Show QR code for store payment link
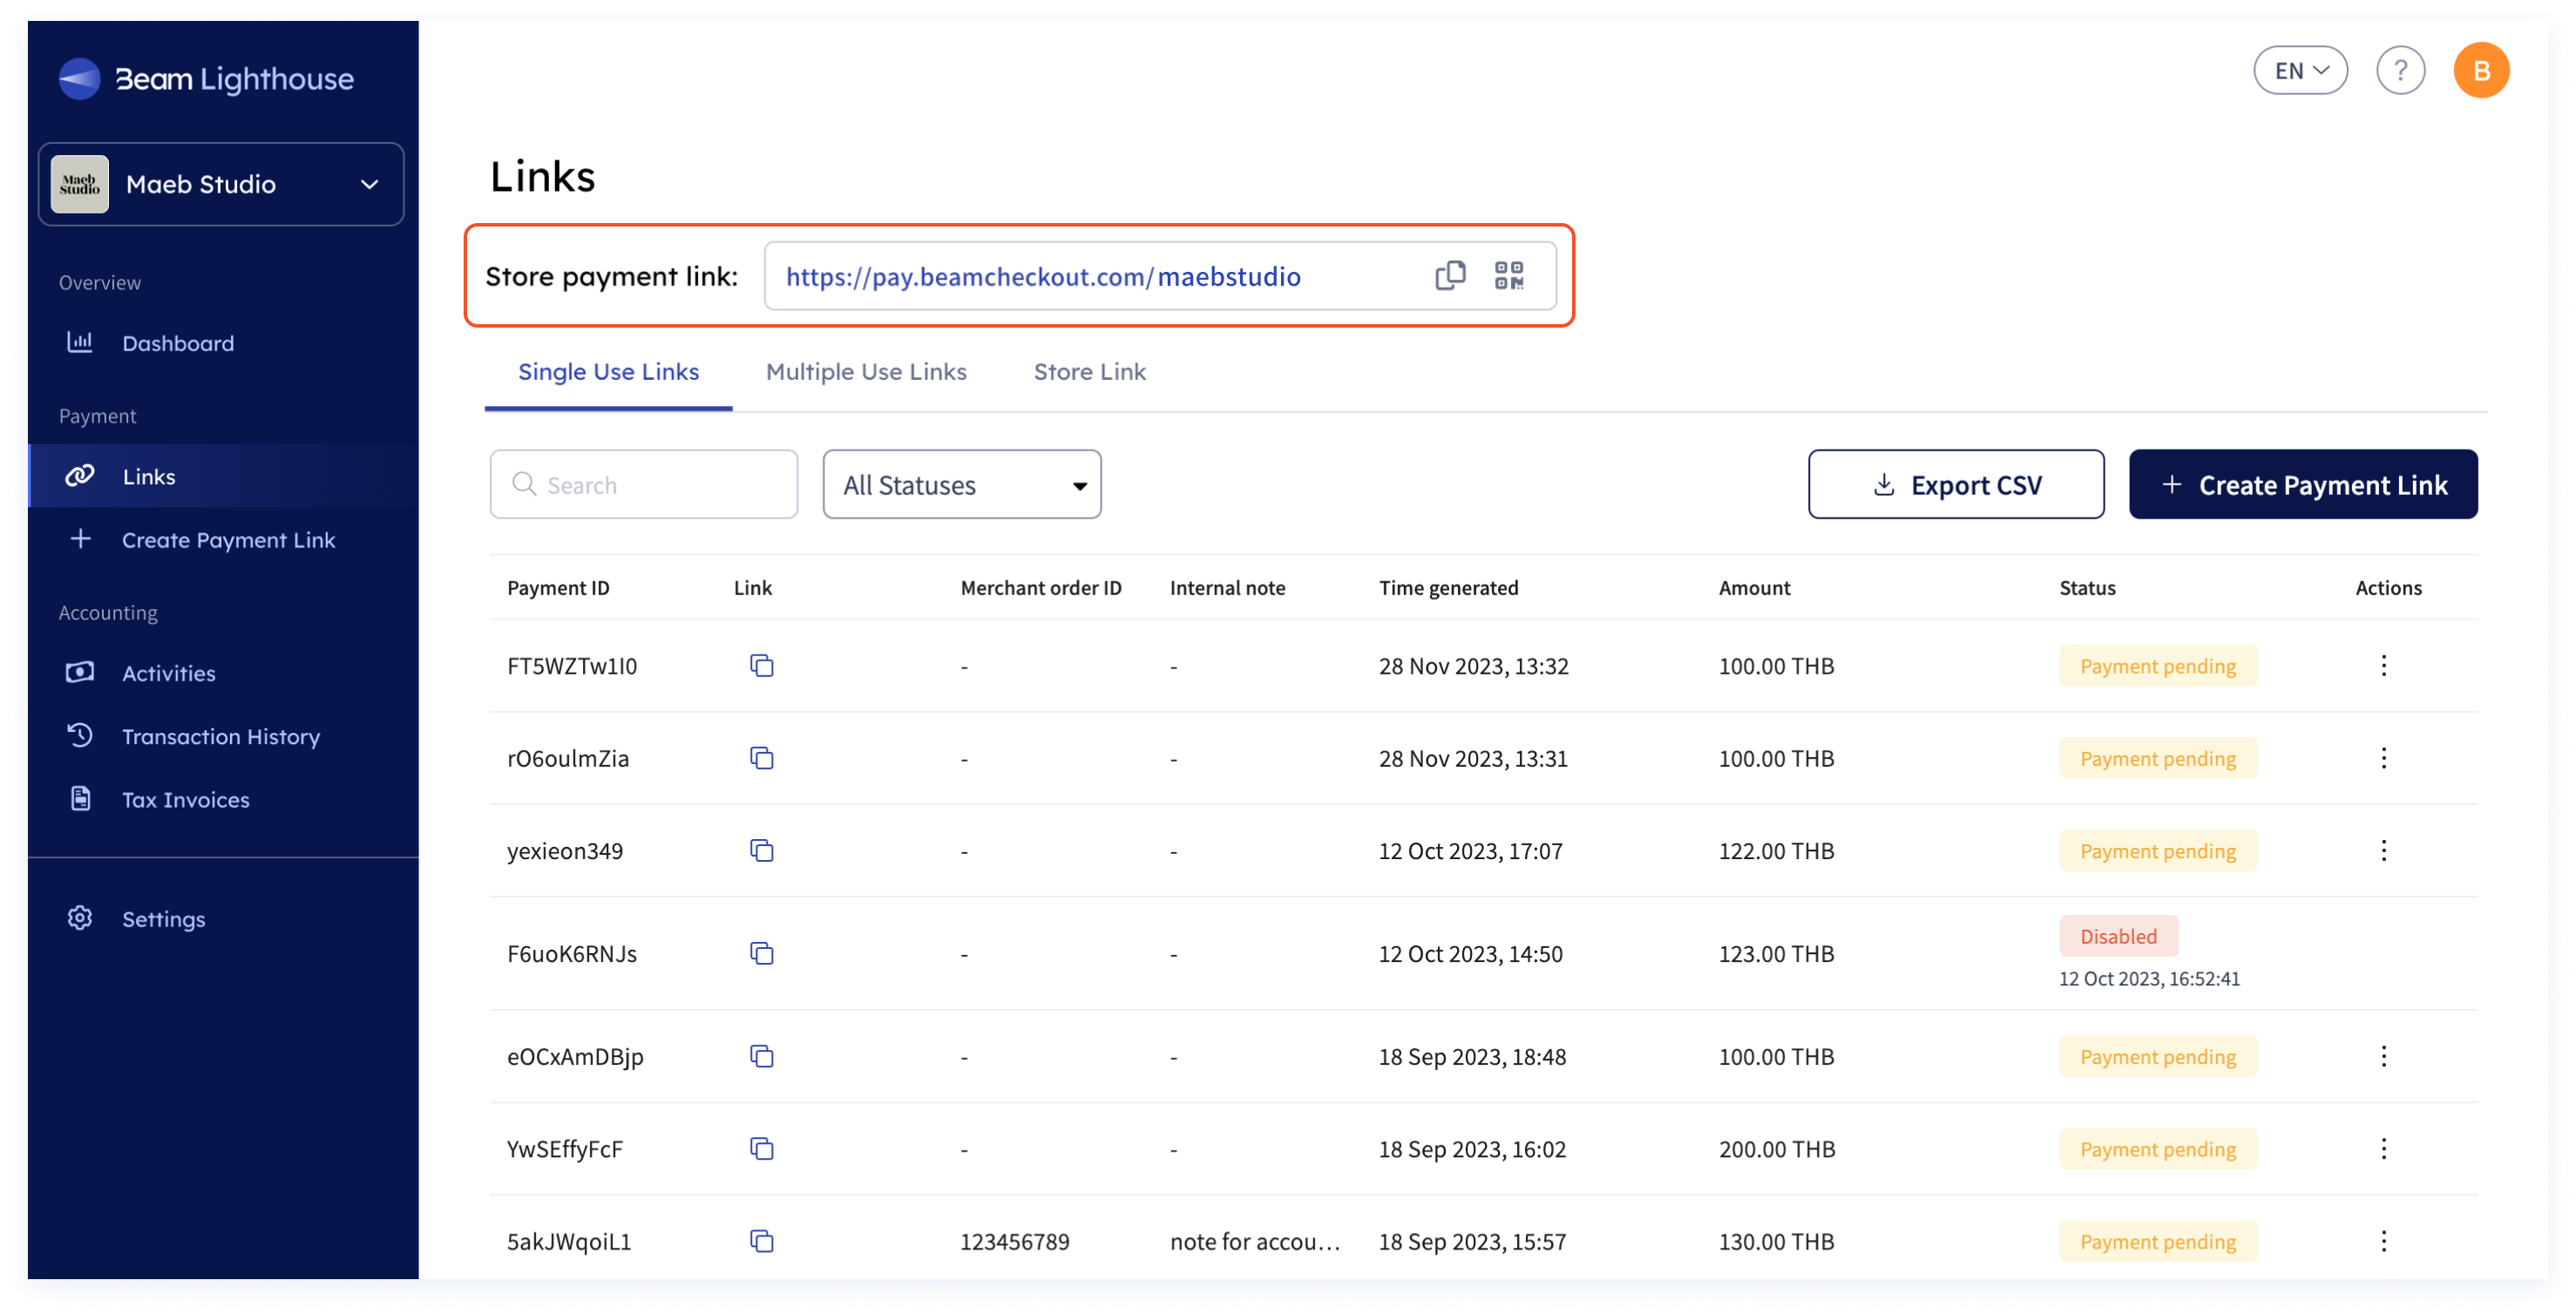2576x1314 pixels. point(1509,276)
